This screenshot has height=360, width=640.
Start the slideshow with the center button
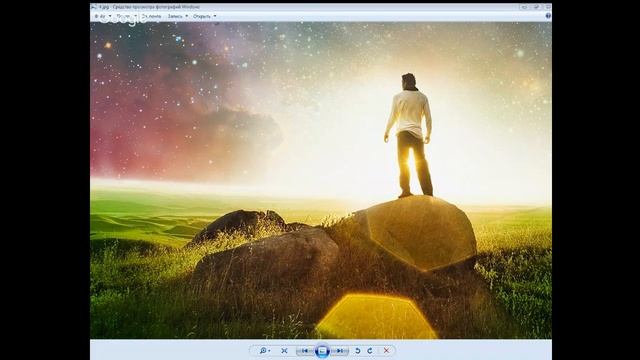pyautogui.click(x=322, y=351)
